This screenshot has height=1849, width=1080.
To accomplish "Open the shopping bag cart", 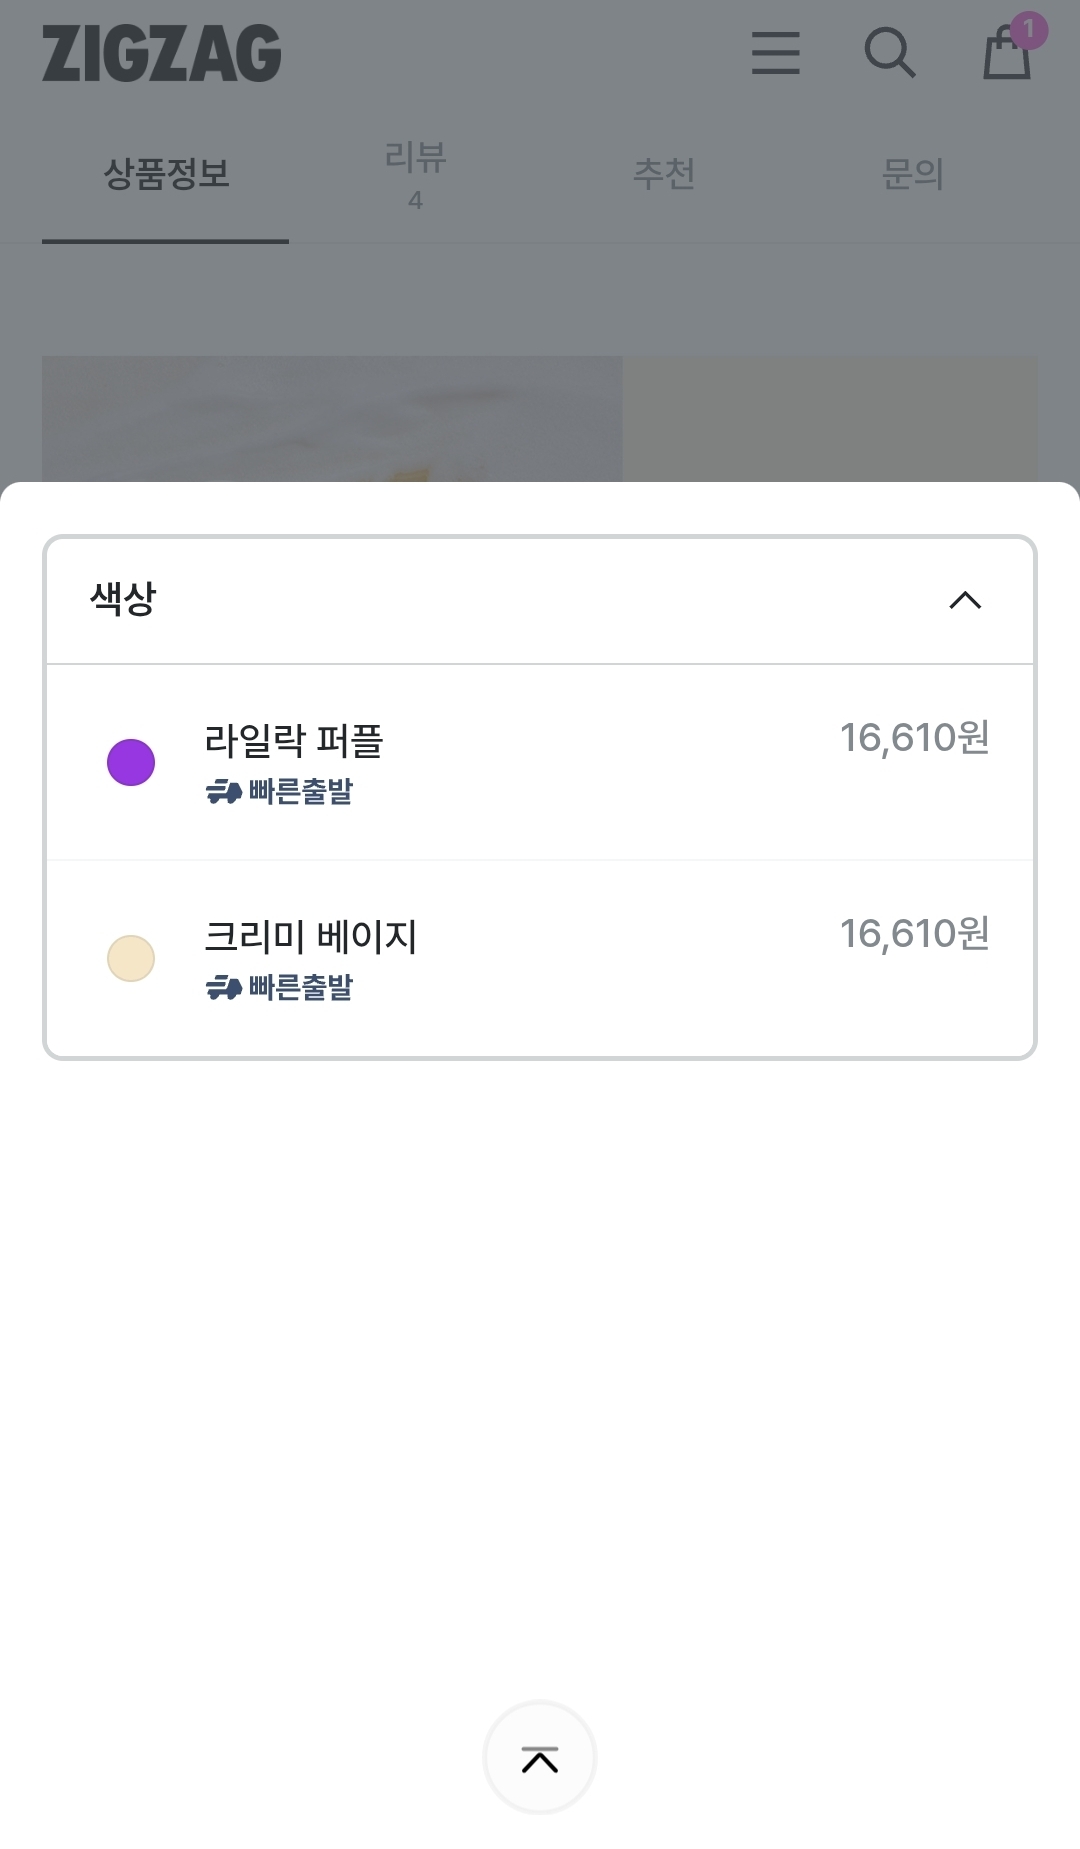I will click(1005, 56).
